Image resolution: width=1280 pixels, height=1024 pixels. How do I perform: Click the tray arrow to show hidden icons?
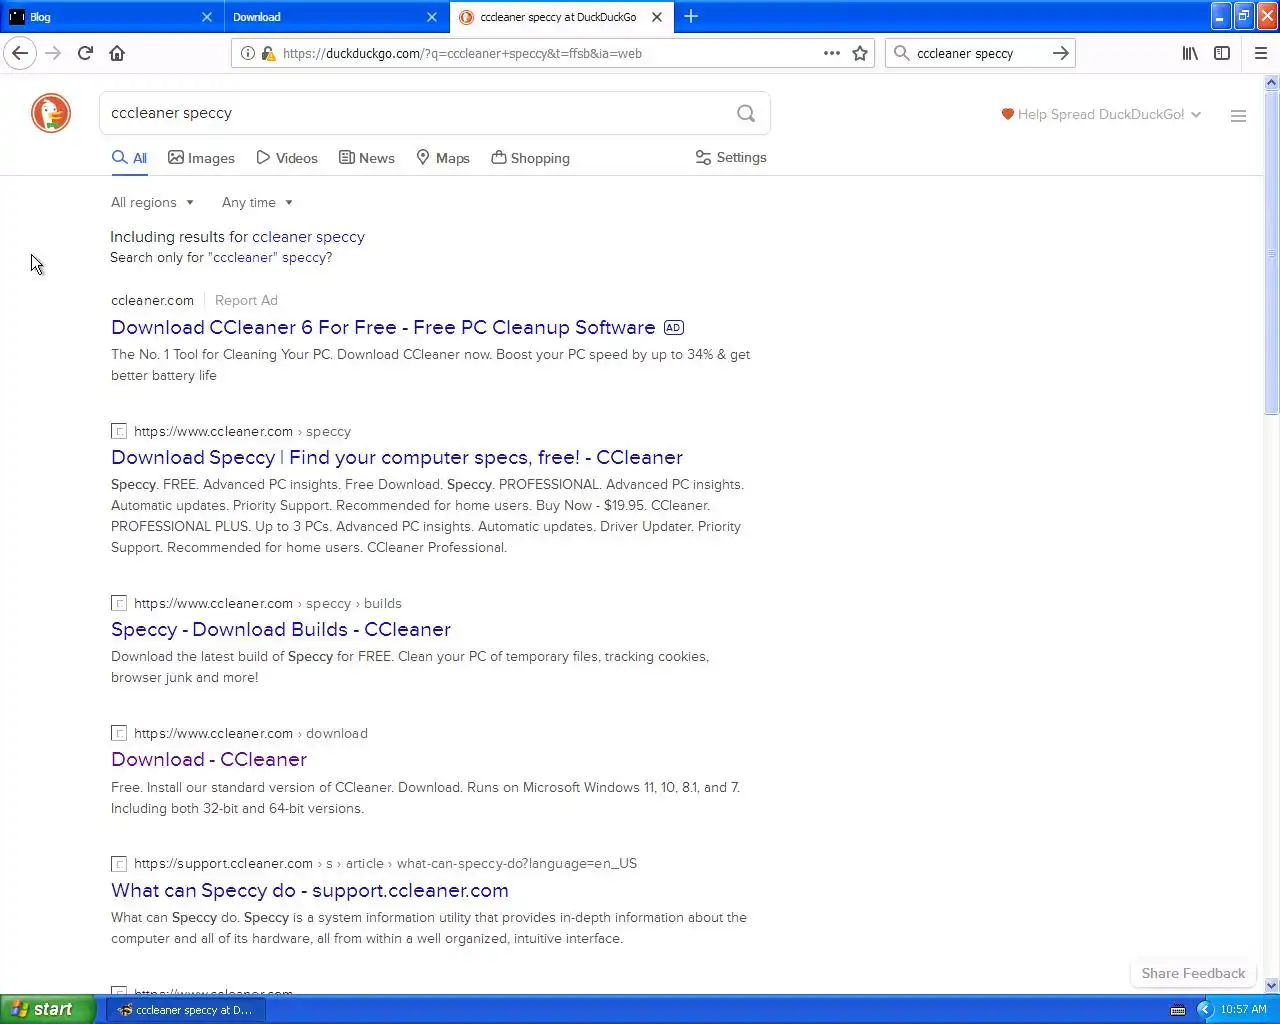pos(1205,1009)
